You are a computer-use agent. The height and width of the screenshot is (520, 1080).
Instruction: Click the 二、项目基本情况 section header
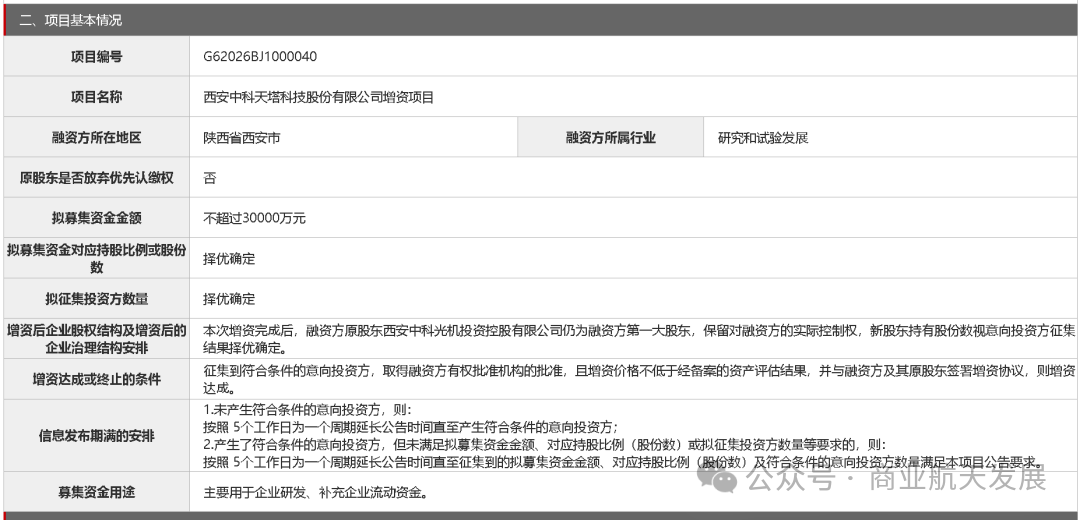point(70,20)
